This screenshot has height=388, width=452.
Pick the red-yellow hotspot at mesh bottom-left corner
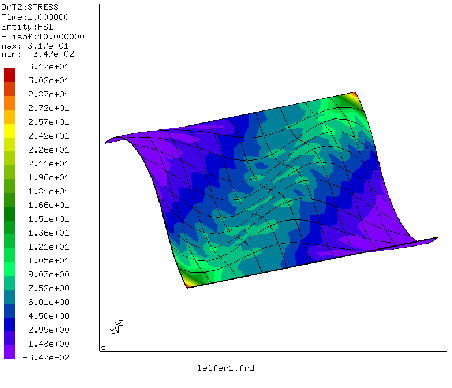tap(189, 282)
